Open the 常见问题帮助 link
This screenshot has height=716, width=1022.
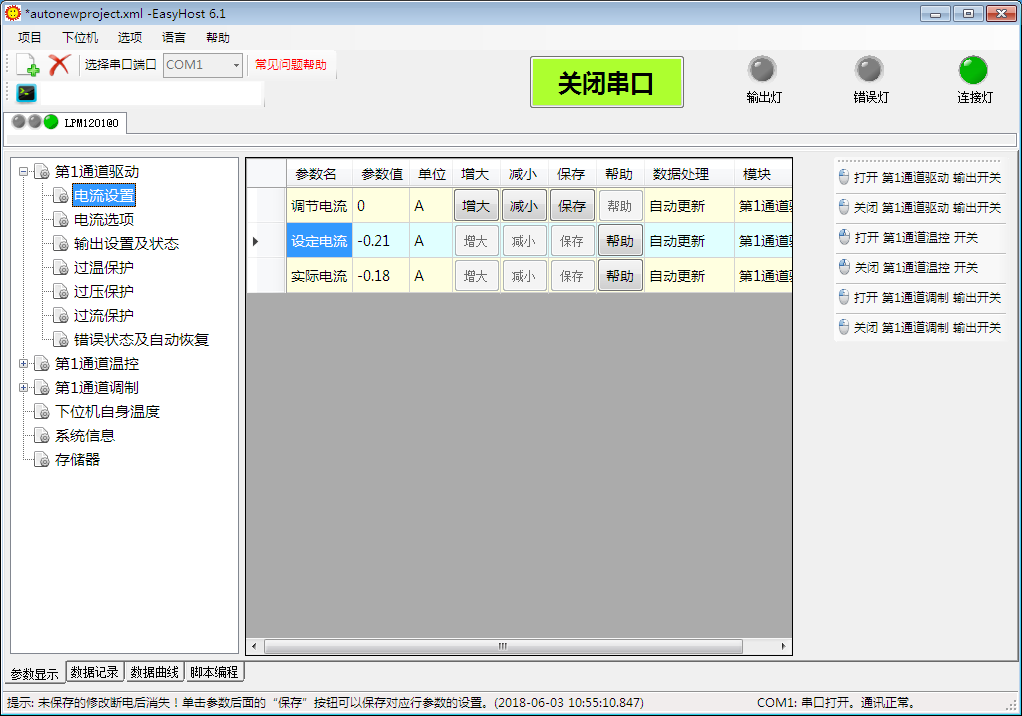tap(290, 65)
